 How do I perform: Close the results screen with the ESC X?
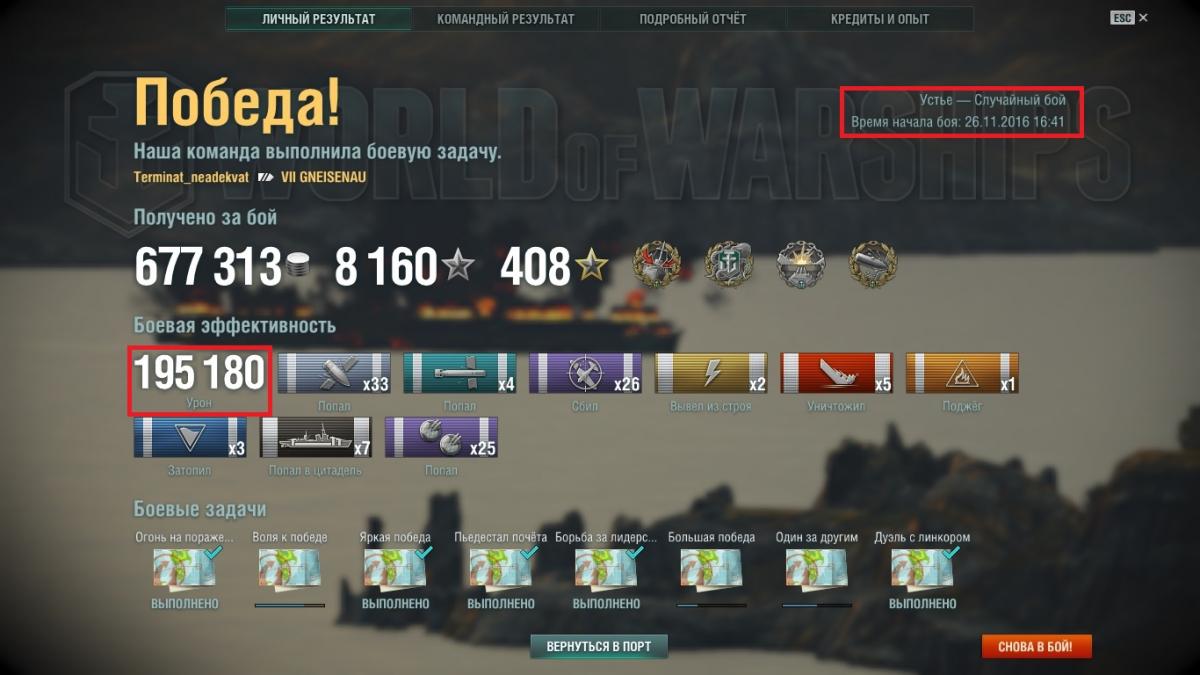(1129, 18)
